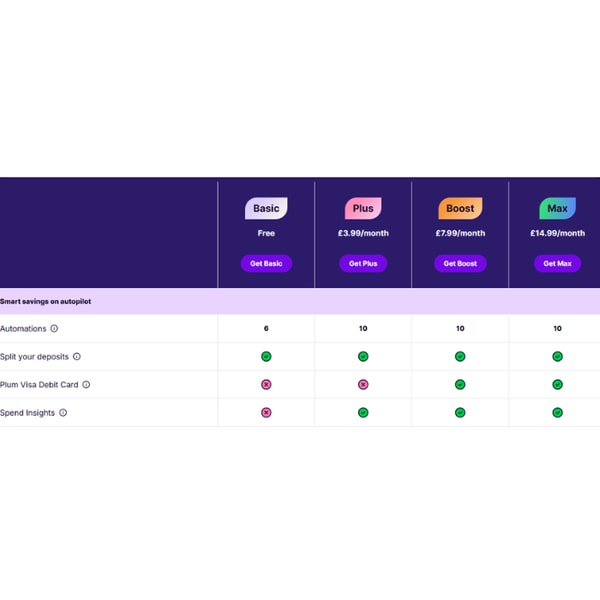Click the Get Basic button
This screenshot has width=600, height=600.
(x=266, y=263)
